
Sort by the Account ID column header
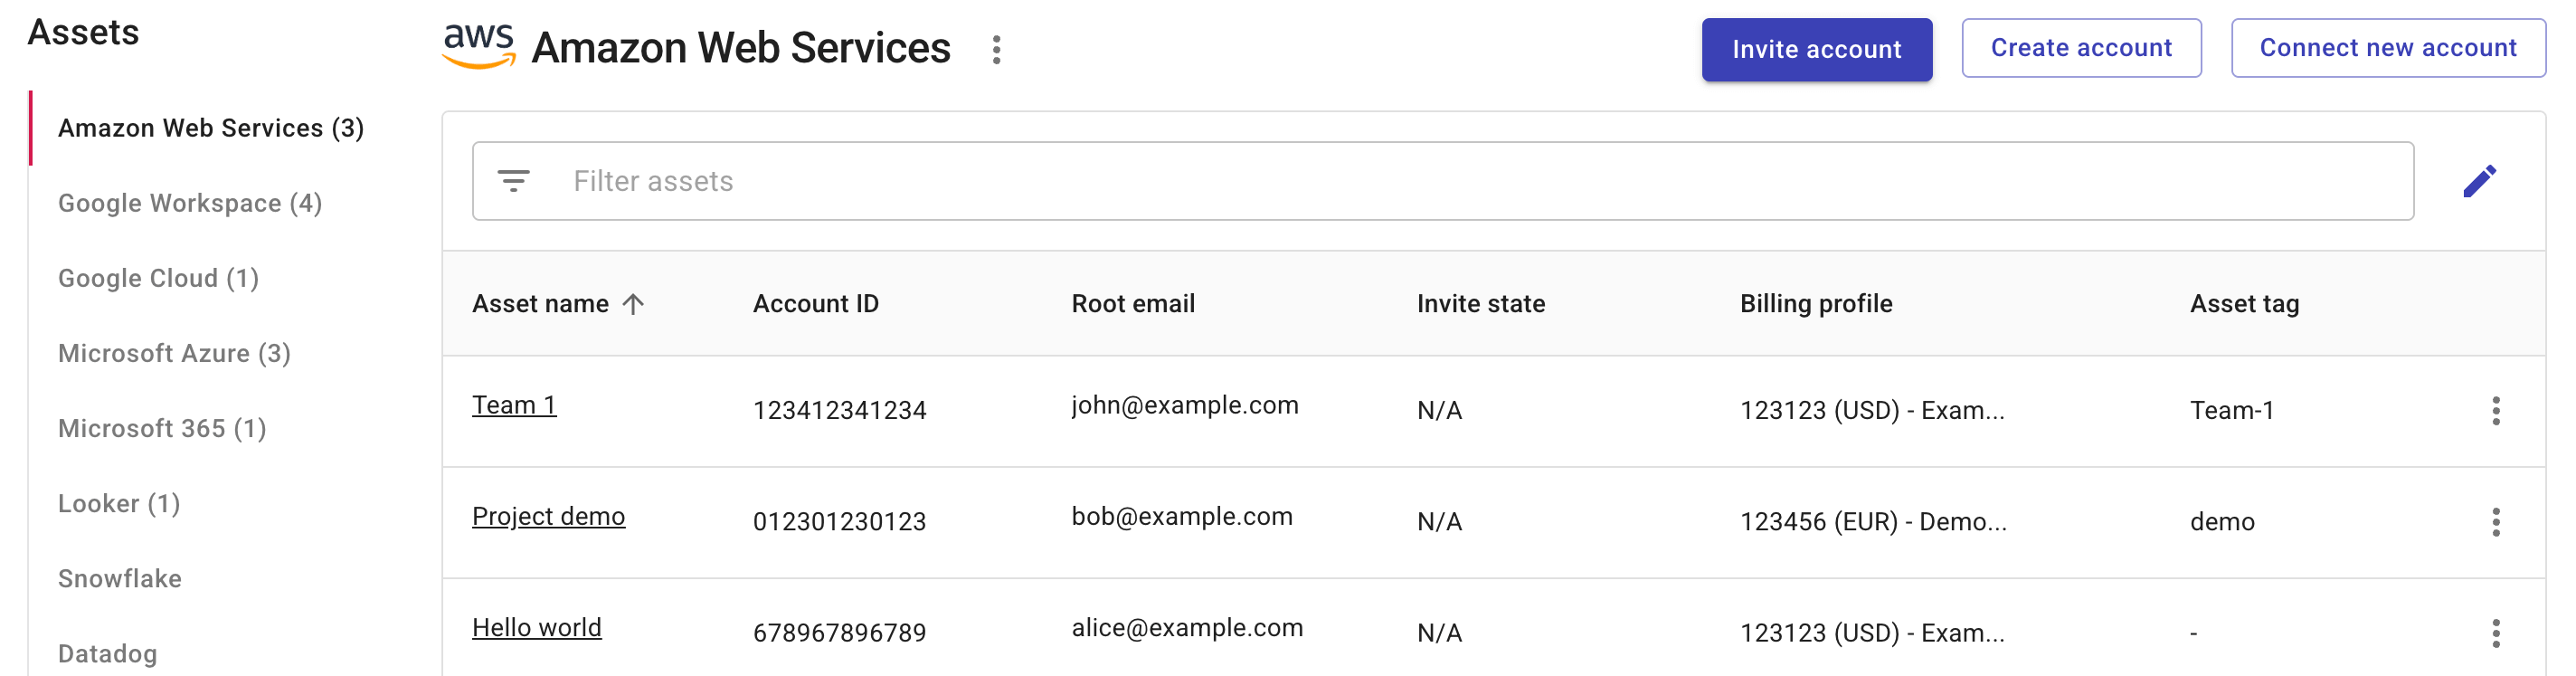(x=815, y=304)
